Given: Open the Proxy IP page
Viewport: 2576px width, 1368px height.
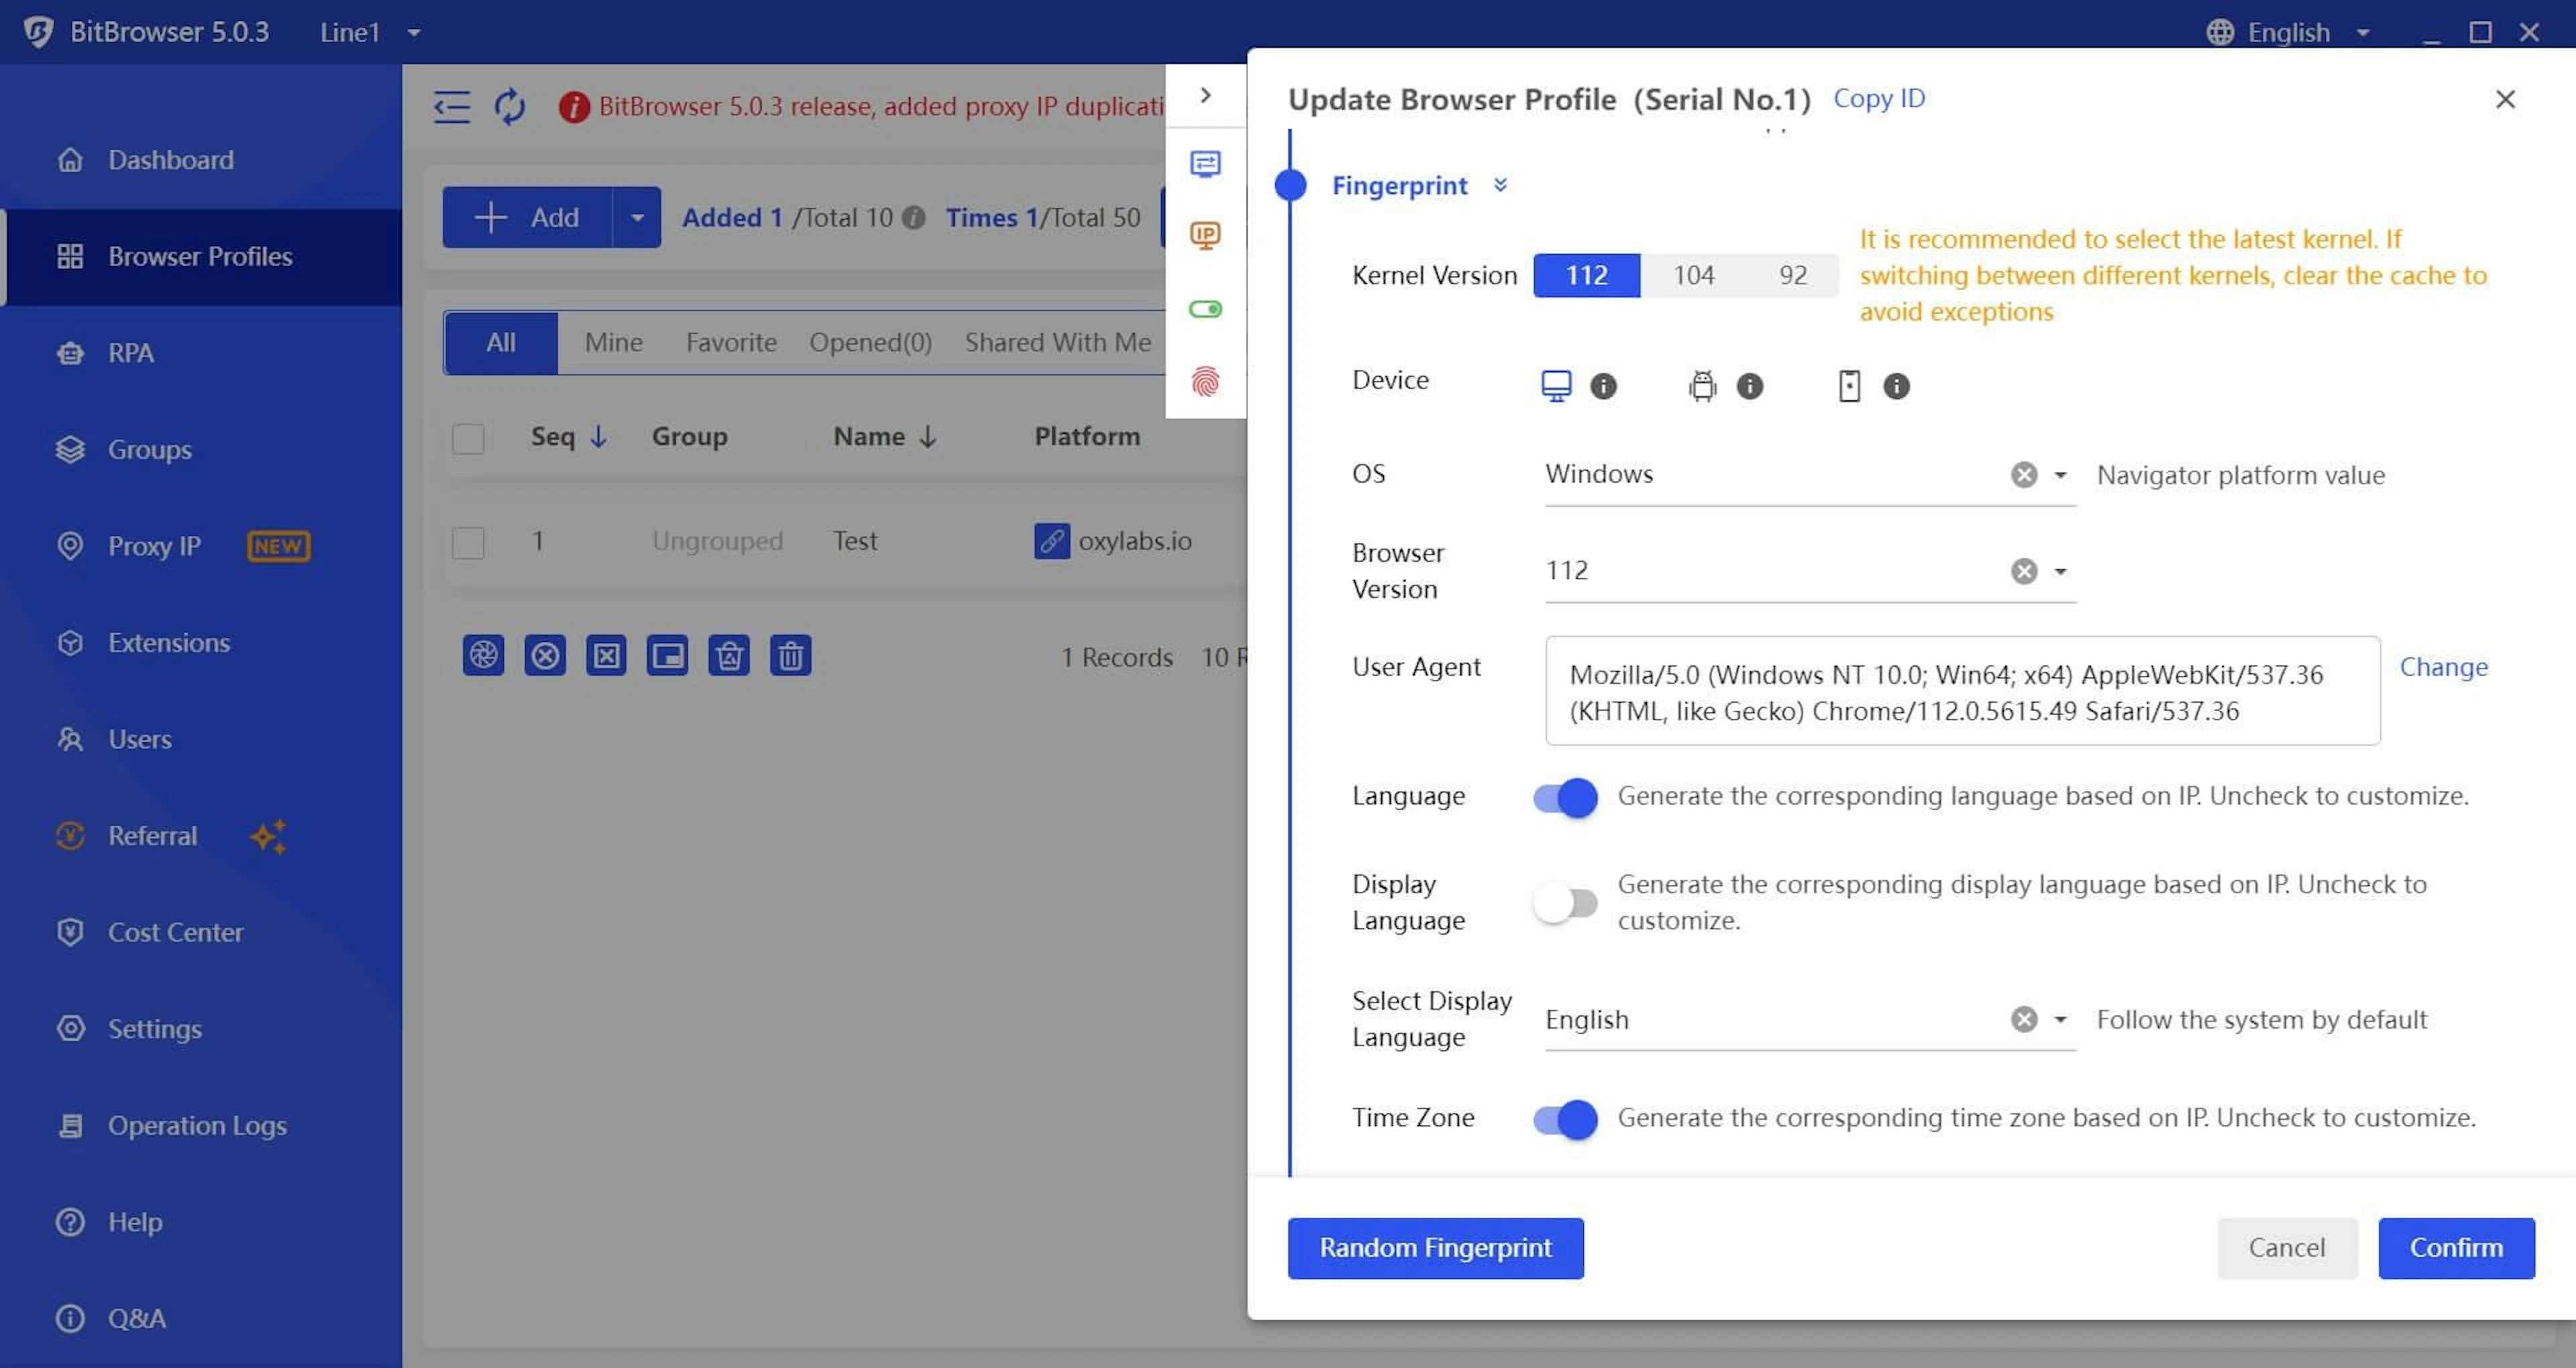Looking at the screenshot, I should [154, 546].
